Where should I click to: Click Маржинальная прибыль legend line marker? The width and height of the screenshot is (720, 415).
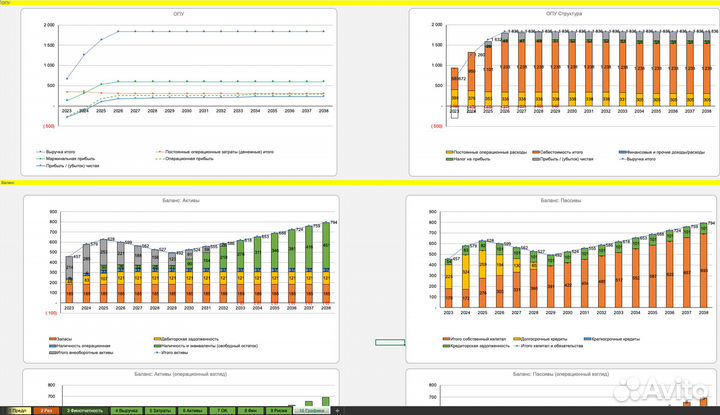[x=40, y=158]
